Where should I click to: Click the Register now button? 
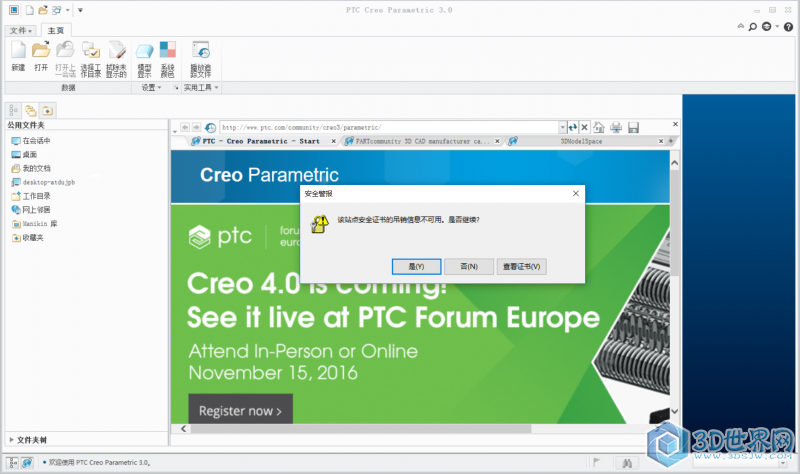[x=240, y=410]
